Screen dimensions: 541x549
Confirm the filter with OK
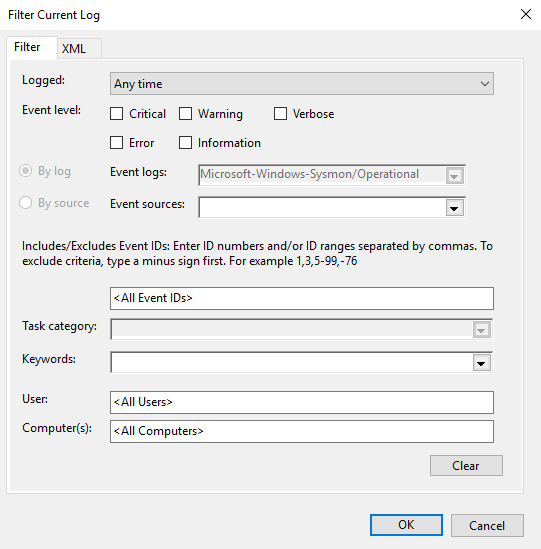click(x=406, y=525)
